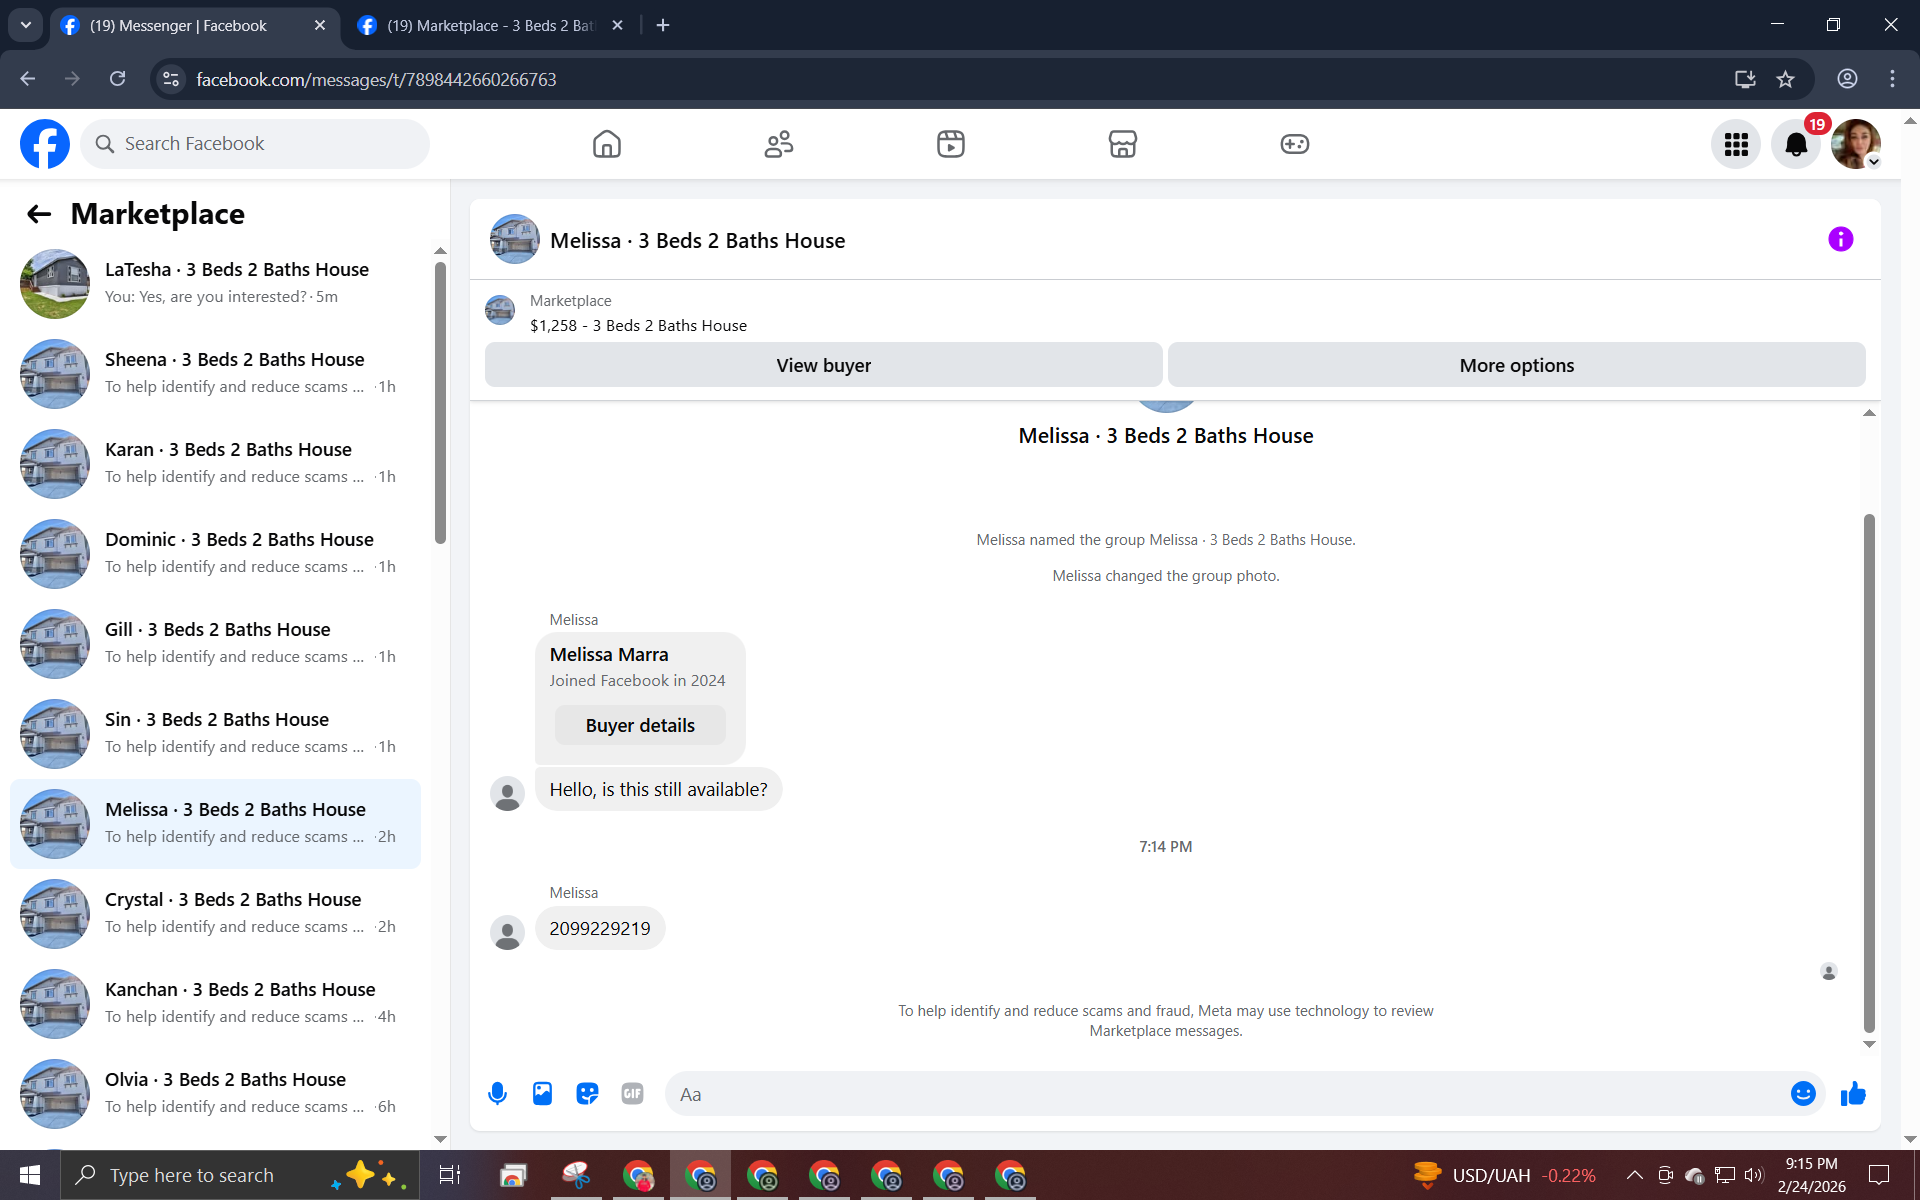Click the View buyer button
The height and width of the screenshot is (1200, 1920).
click(x=823, y=365)
